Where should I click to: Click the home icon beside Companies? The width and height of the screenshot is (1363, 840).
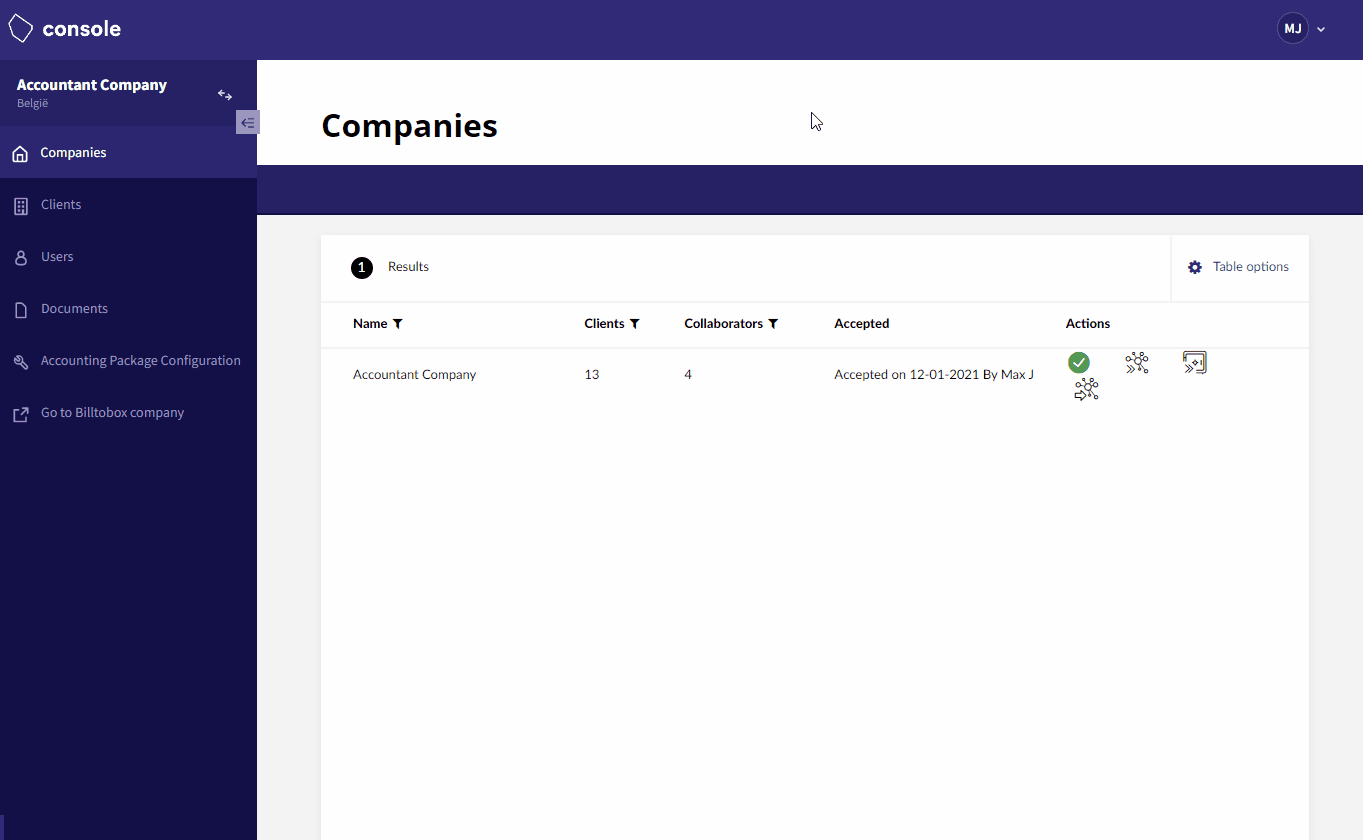pyautogui.click(x=20, y=154)
